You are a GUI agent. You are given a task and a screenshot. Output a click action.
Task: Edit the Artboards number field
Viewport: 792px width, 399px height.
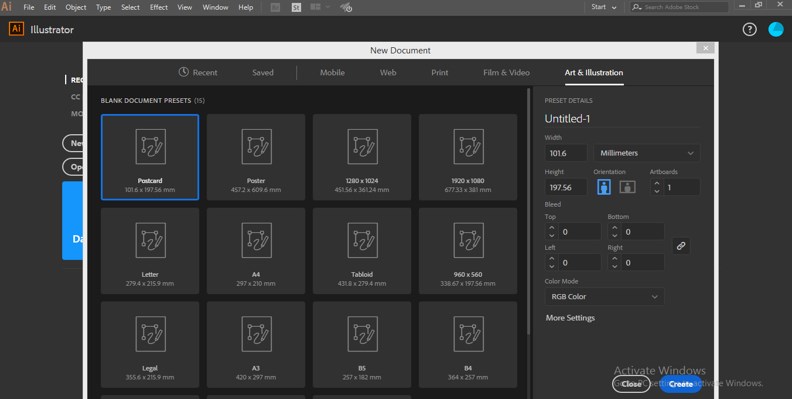coord(681,187)
